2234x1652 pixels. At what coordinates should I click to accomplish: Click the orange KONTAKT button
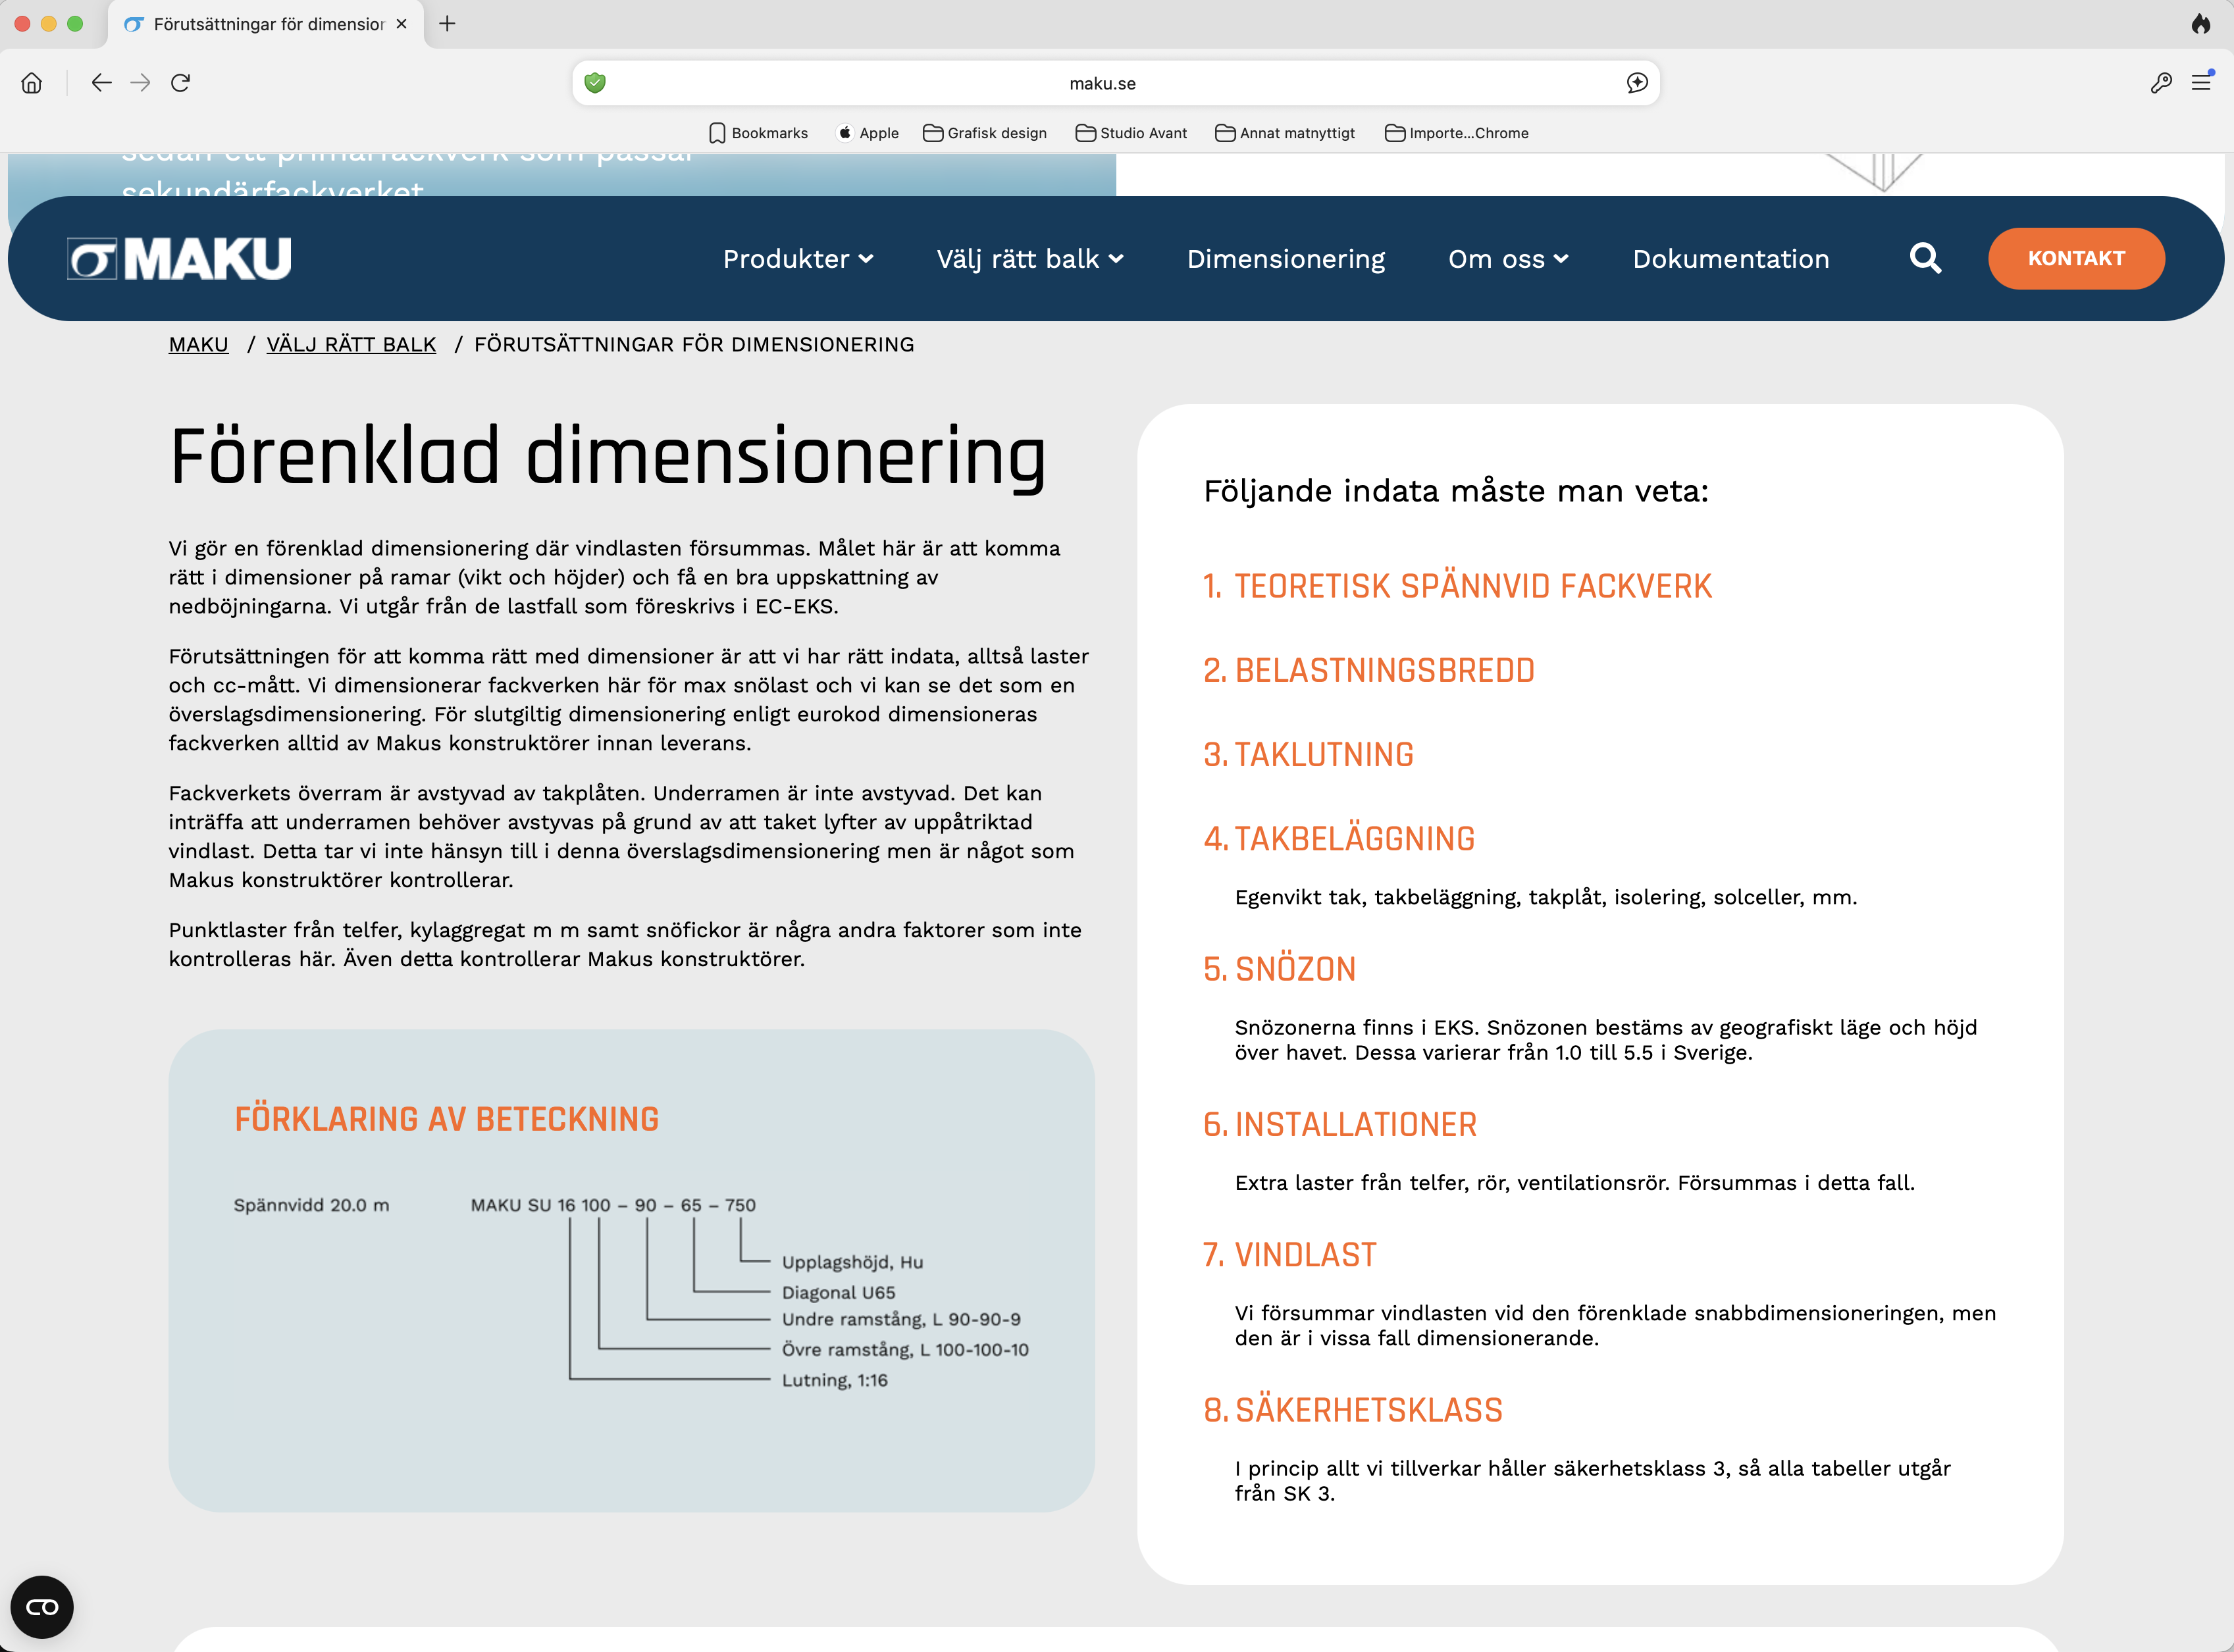click(x=2076, y=259)
